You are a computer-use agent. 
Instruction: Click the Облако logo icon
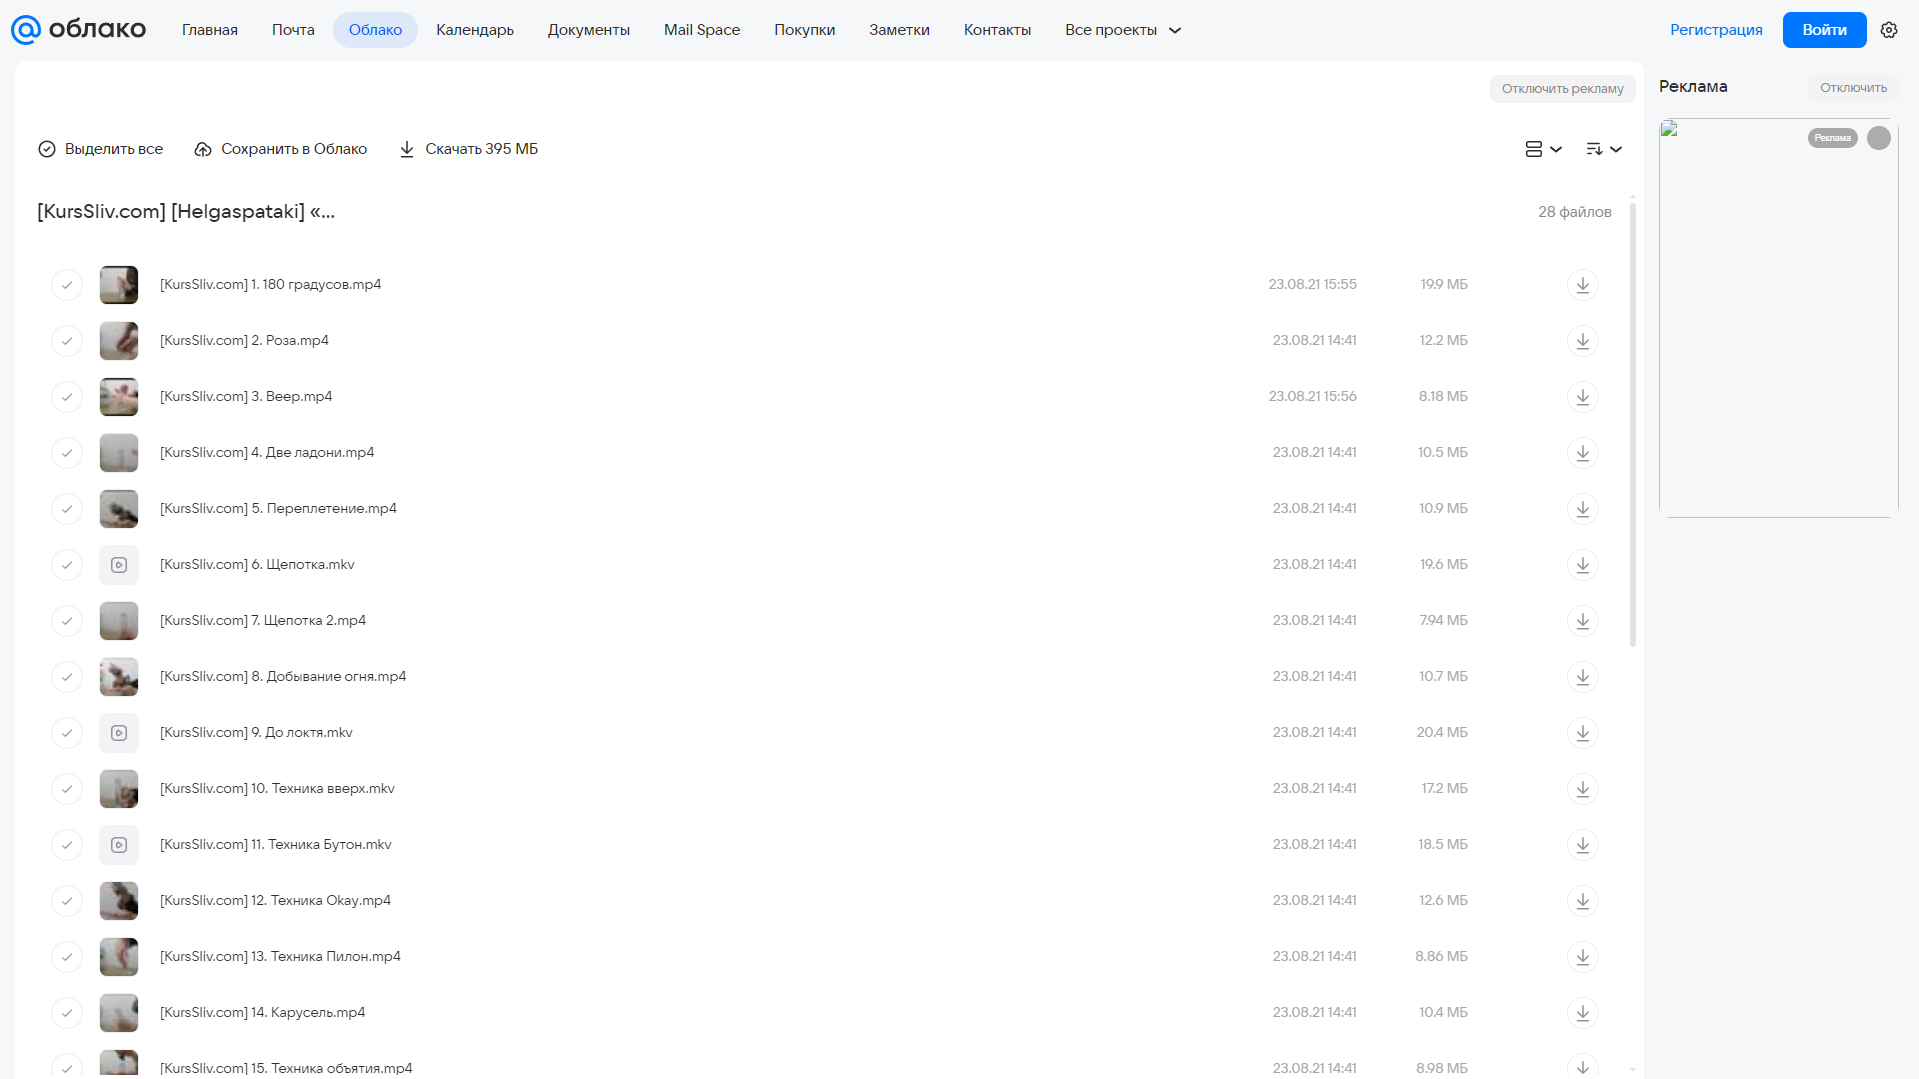click(x=26, y=30)
